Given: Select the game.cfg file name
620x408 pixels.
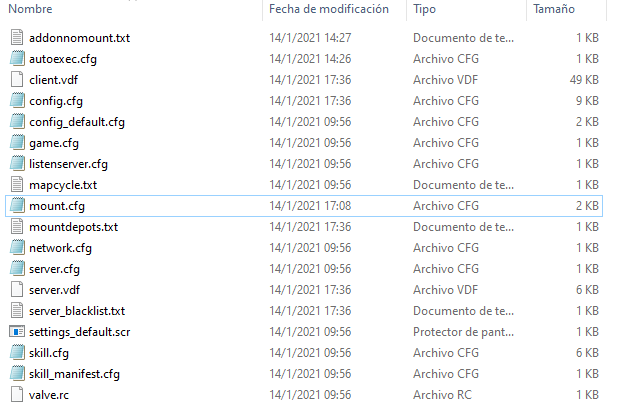Looking at the screenshot, I should coord(54,143).
